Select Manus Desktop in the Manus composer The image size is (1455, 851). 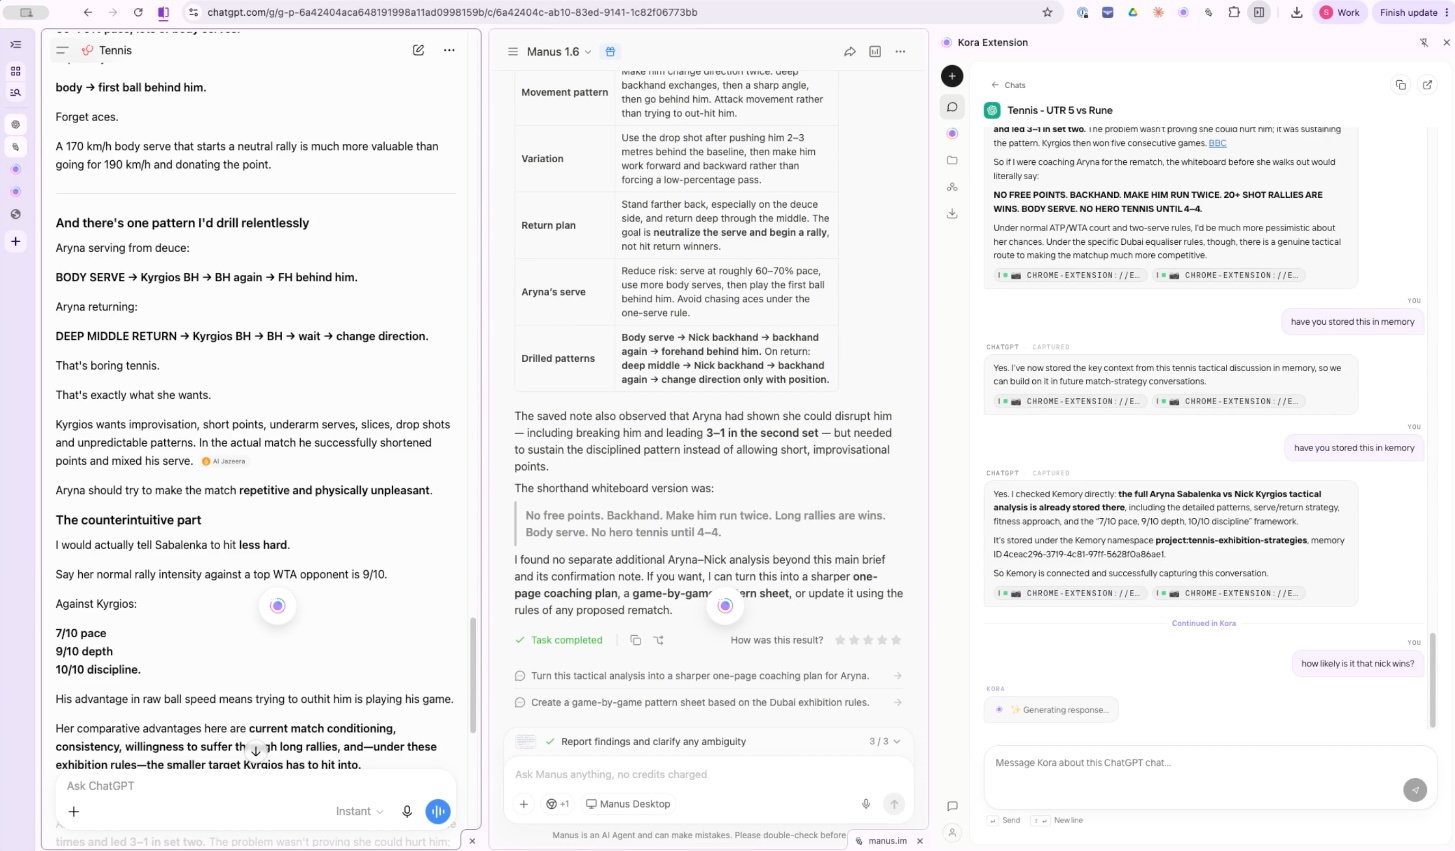click(x=628, y=804)
